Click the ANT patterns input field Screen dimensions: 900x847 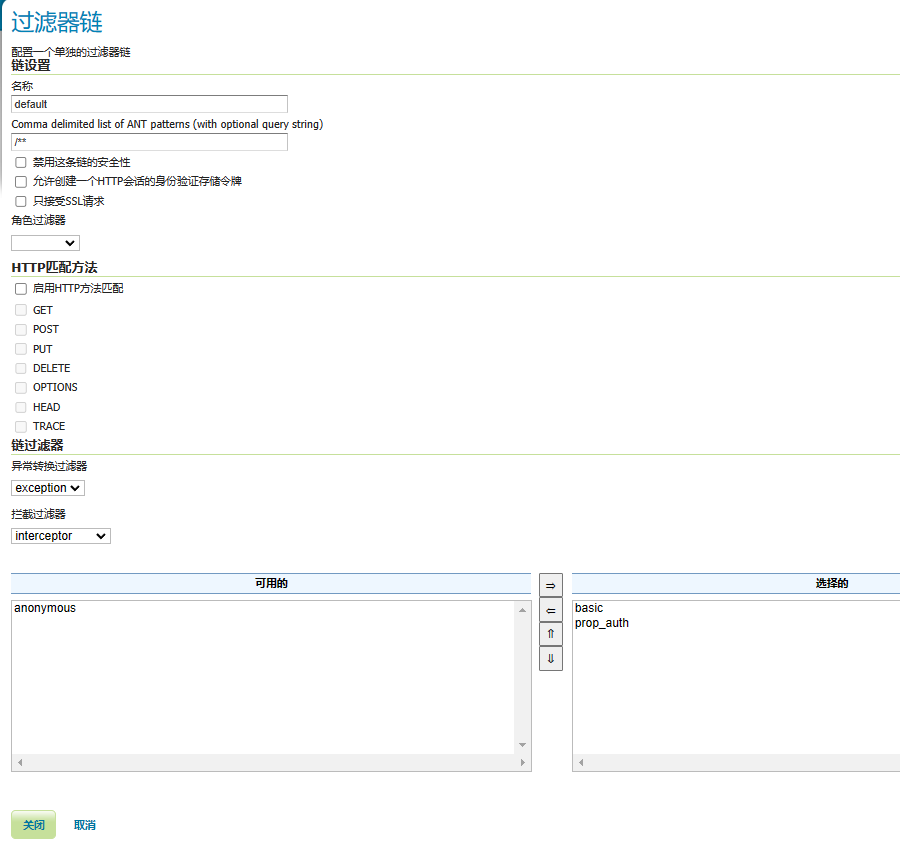point(149,142)
